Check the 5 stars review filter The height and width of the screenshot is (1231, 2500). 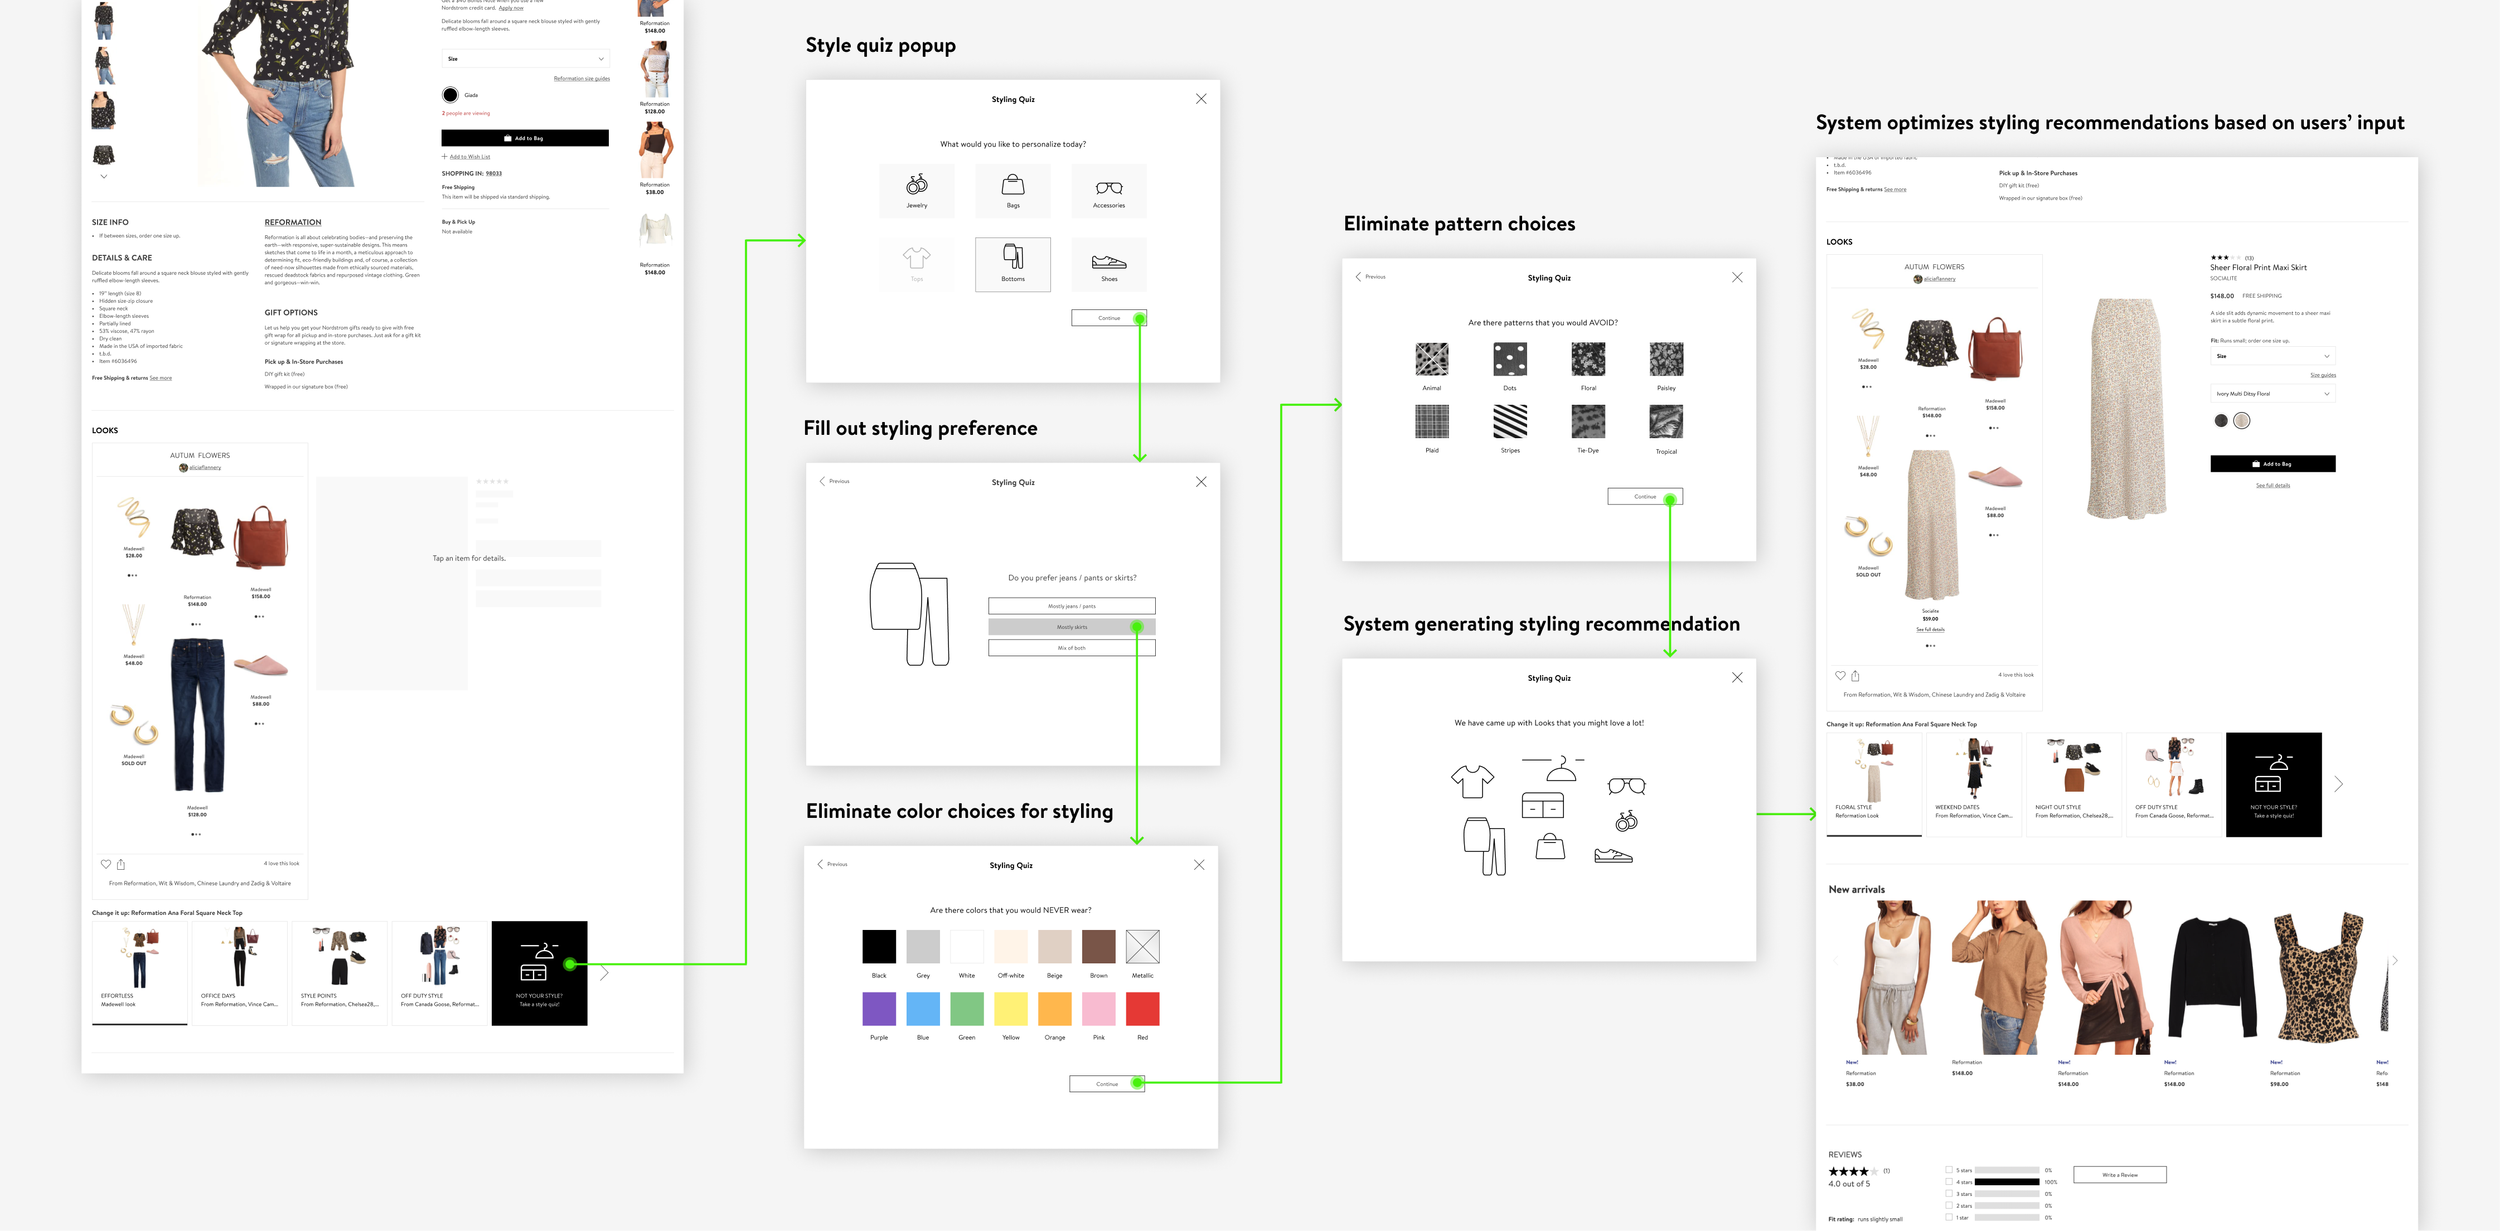[x=1948, y=1169]
